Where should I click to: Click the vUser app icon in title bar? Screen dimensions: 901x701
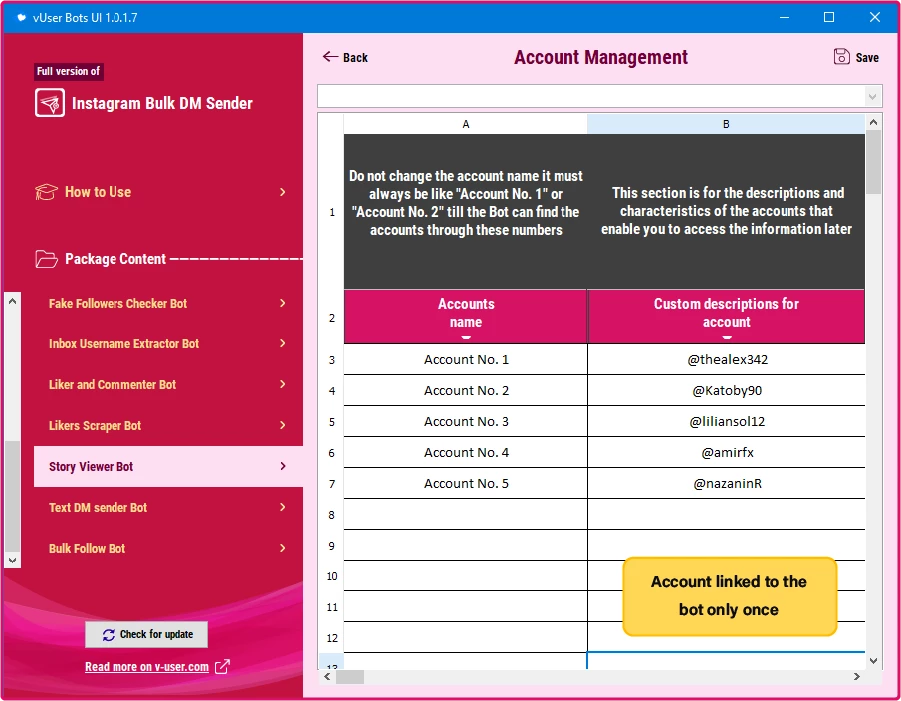tap(22, 17)
